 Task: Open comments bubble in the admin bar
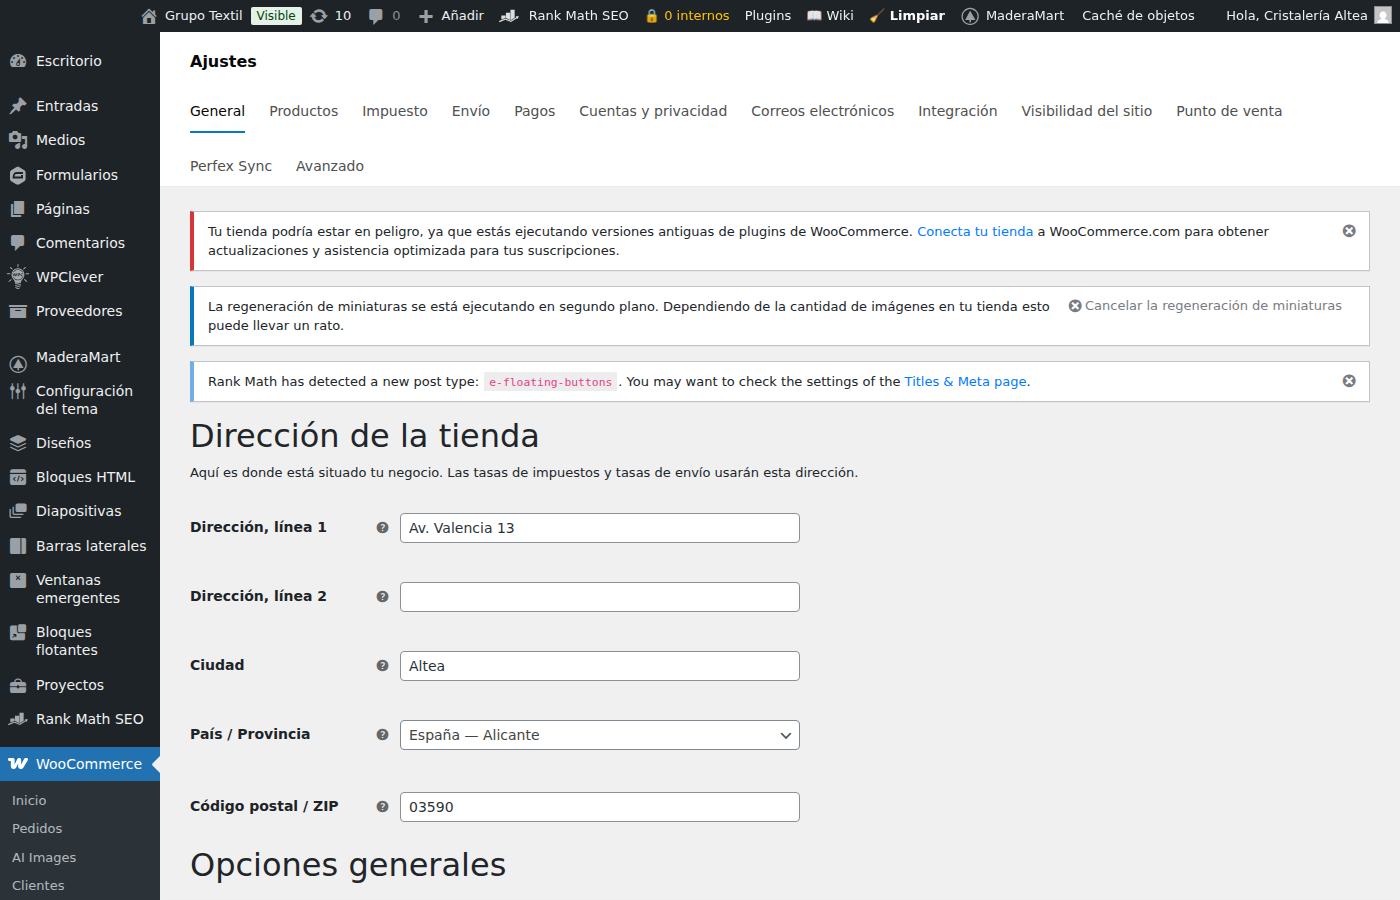pyautogui.click(x=384, y=16)
